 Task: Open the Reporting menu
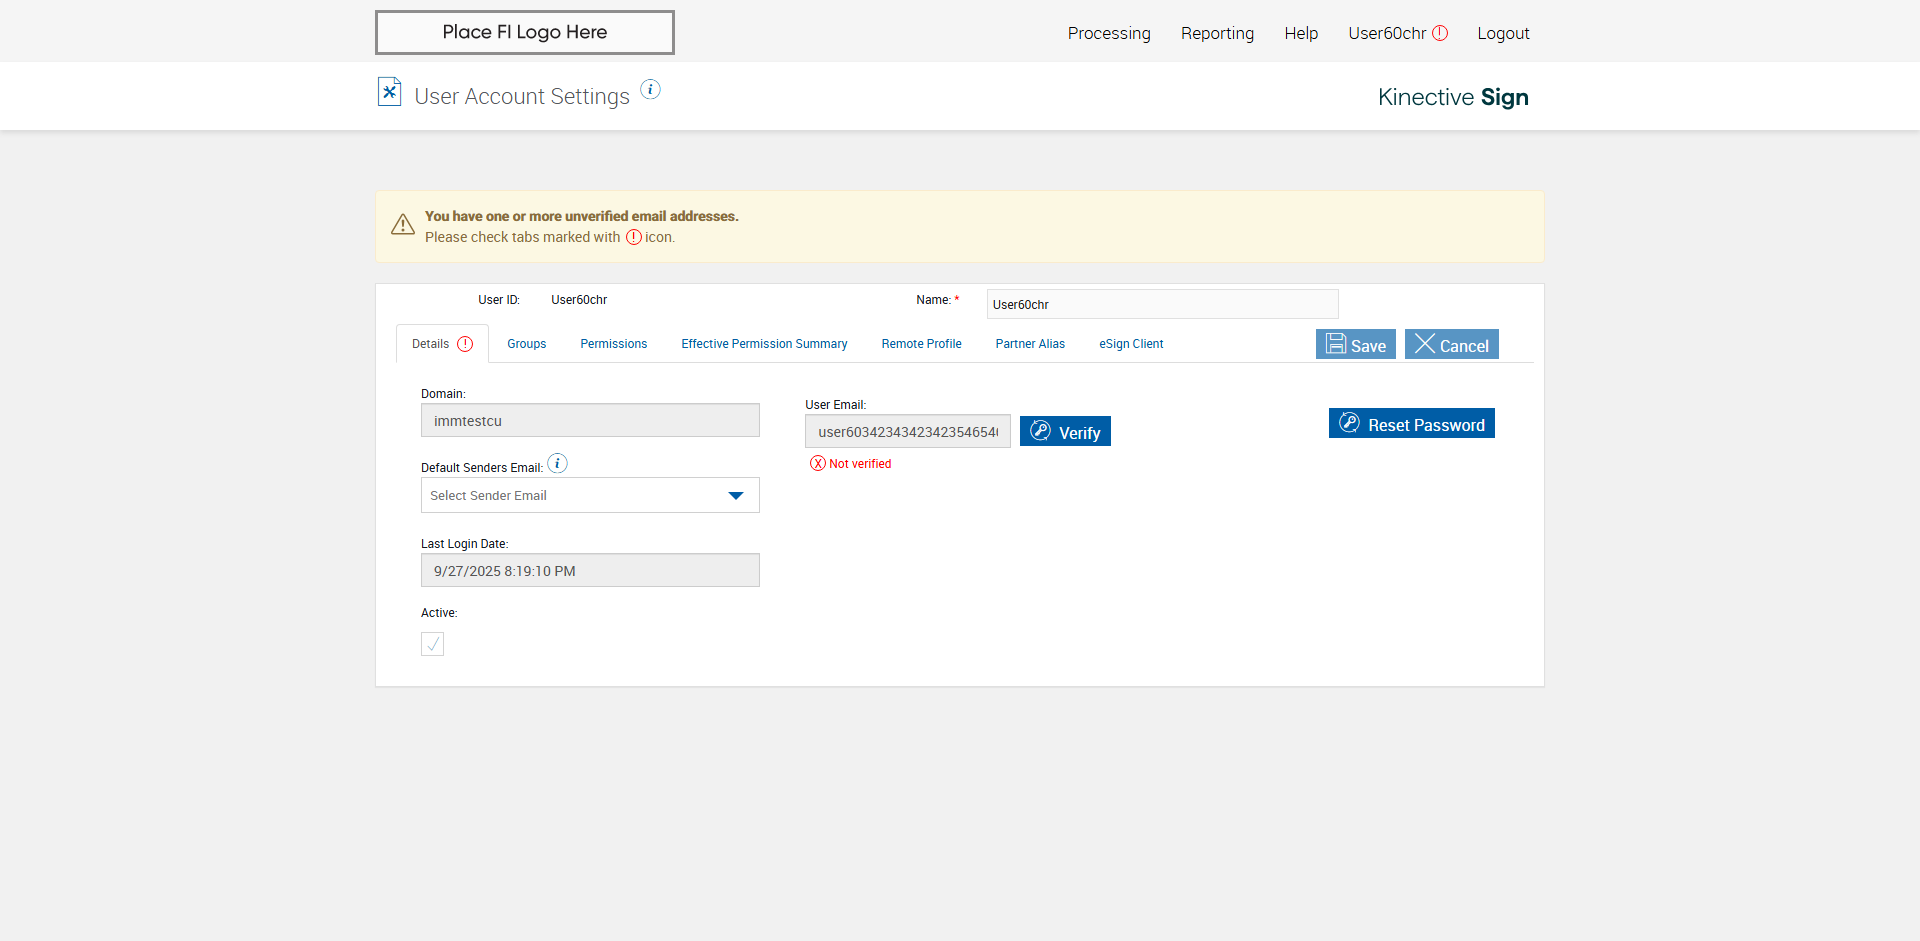click(x=1217, y=33)
